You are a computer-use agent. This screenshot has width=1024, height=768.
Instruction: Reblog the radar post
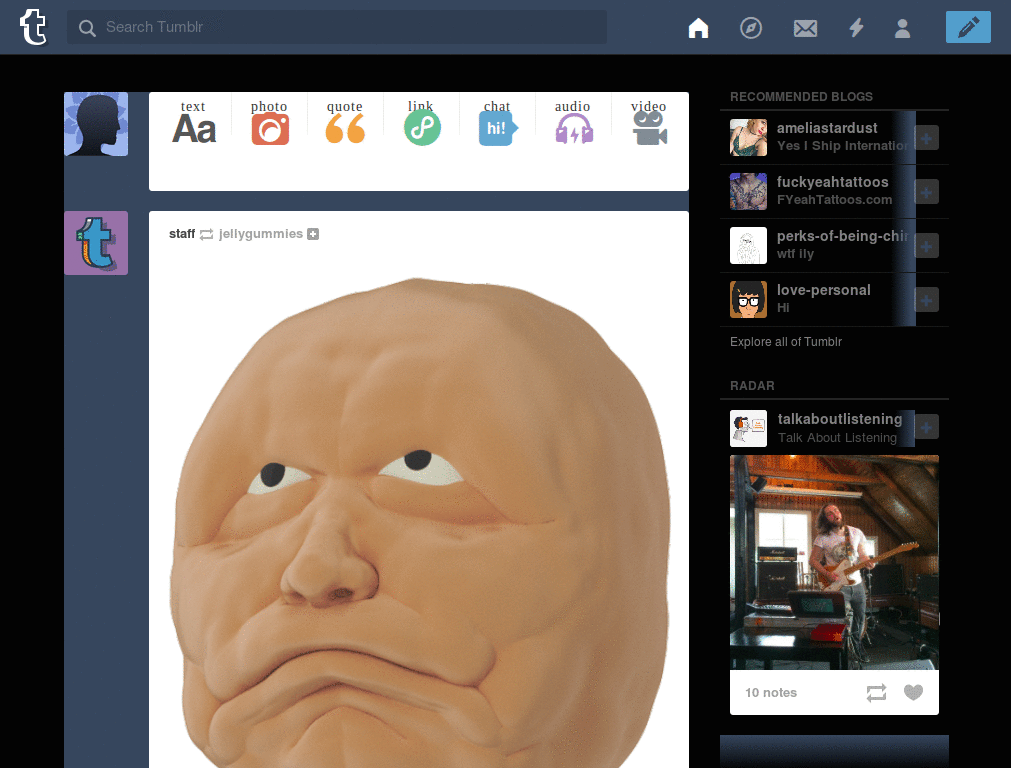[x=876, y=692]
